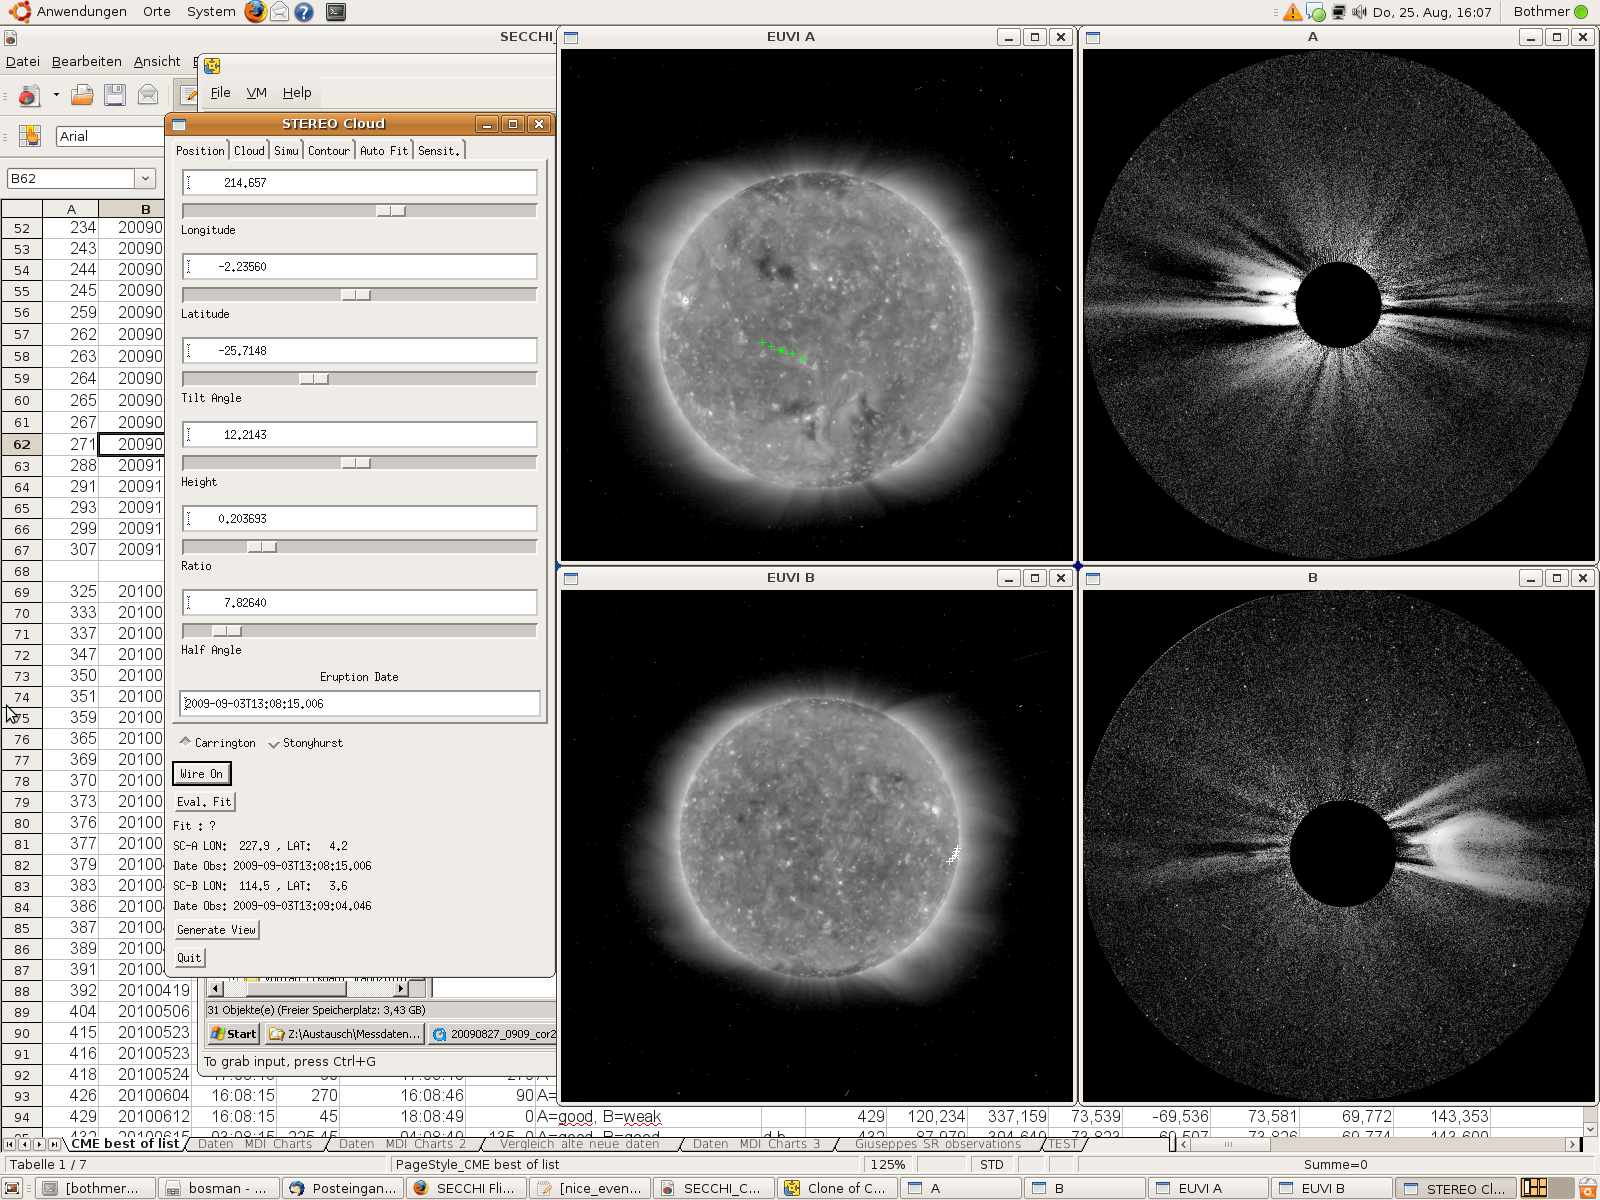Viewport: 1600px width, 1200px height.
Task: Select the Daten MDI Charts 2 sheet tab
Action: 402,1144
